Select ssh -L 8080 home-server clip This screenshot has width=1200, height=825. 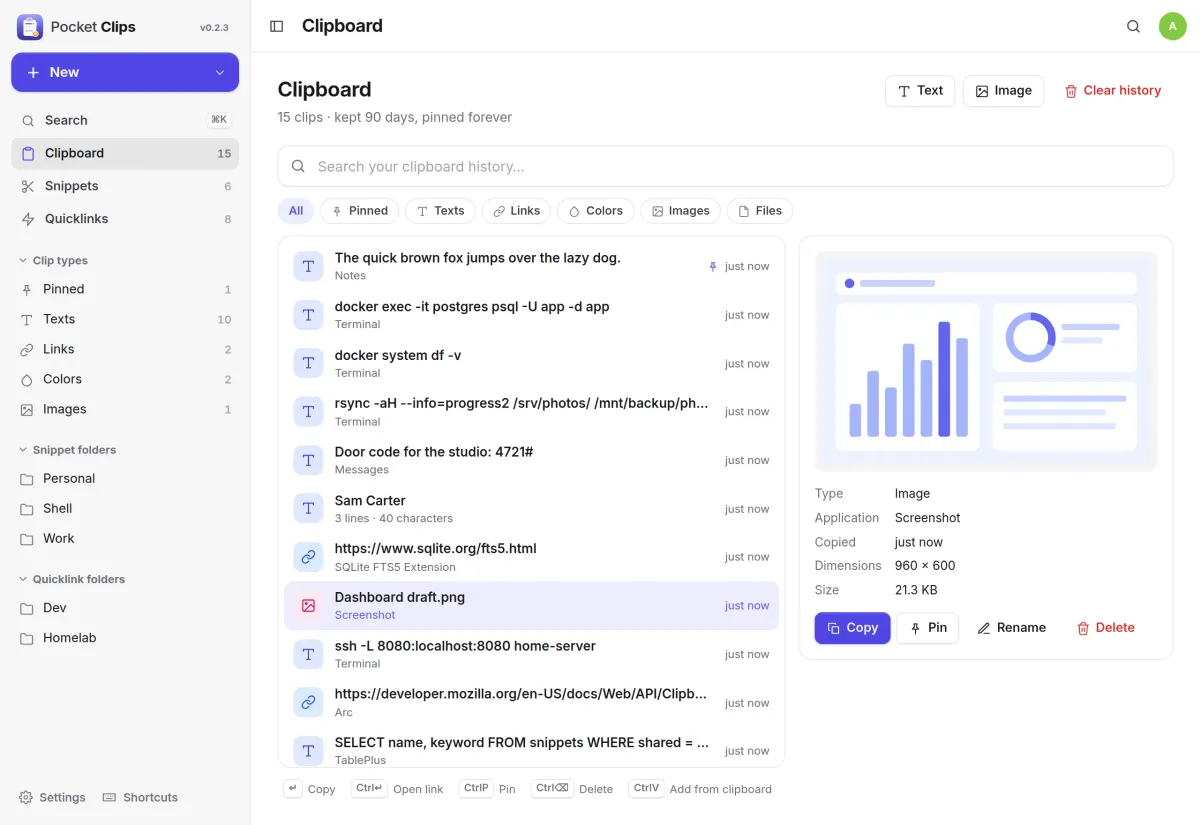click(x=531, y=654)
